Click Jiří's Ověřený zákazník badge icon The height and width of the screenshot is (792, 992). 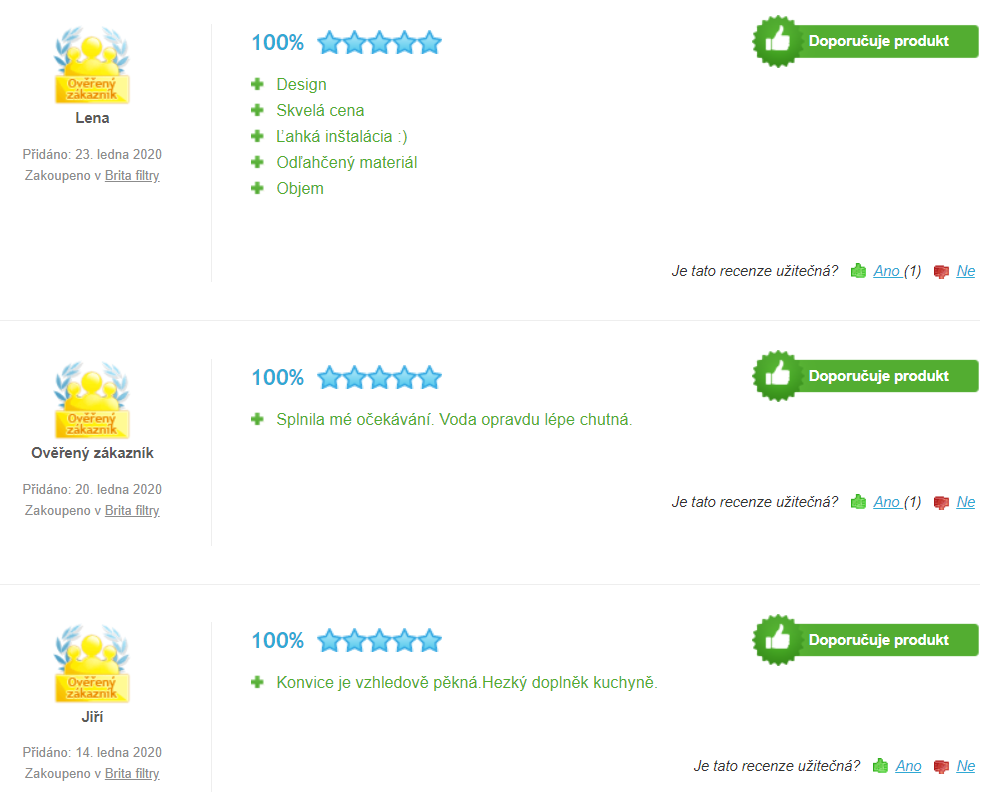[92, 664]
